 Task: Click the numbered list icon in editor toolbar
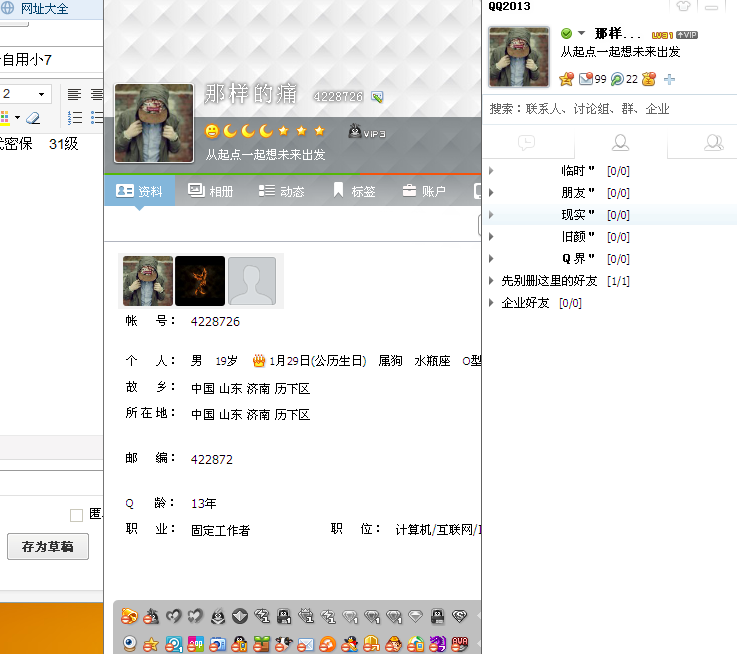click(x=75, y=118)
